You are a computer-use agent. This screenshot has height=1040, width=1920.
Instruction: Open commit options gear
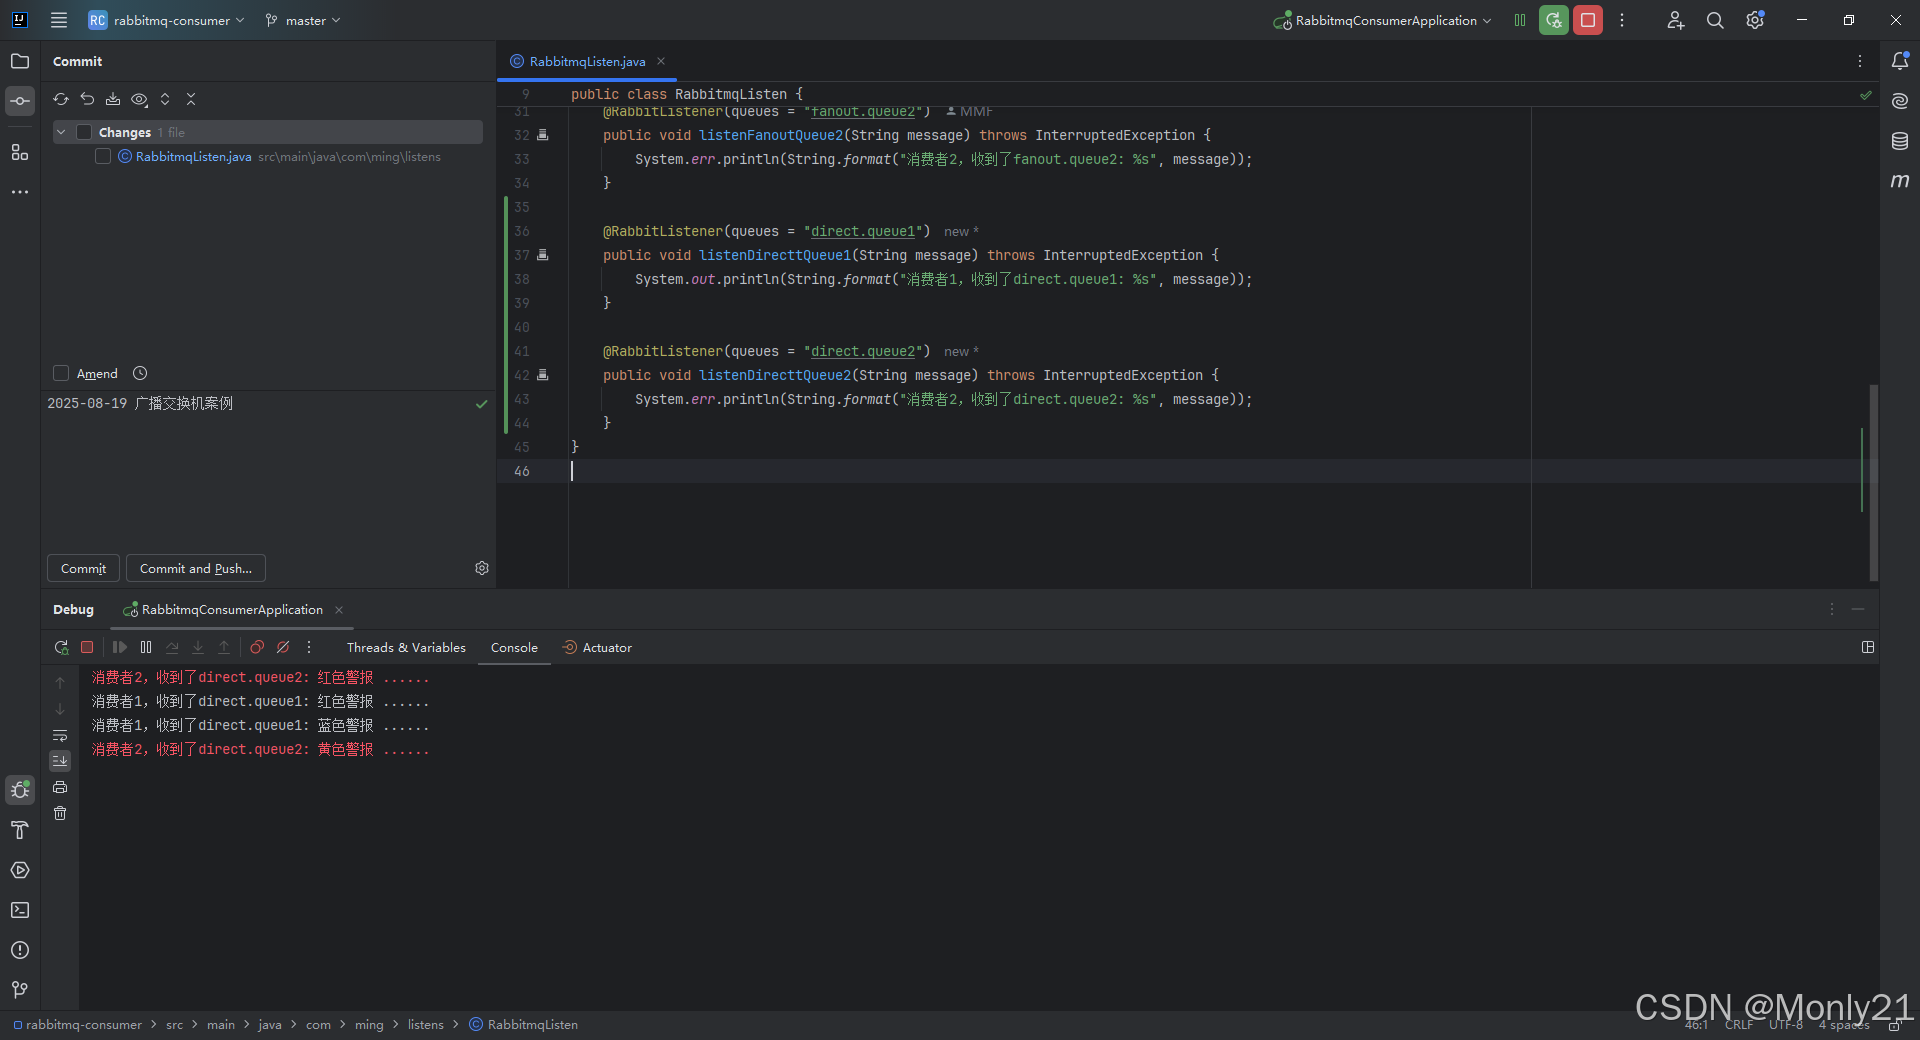pyautogui.click(x=482, y=568)
